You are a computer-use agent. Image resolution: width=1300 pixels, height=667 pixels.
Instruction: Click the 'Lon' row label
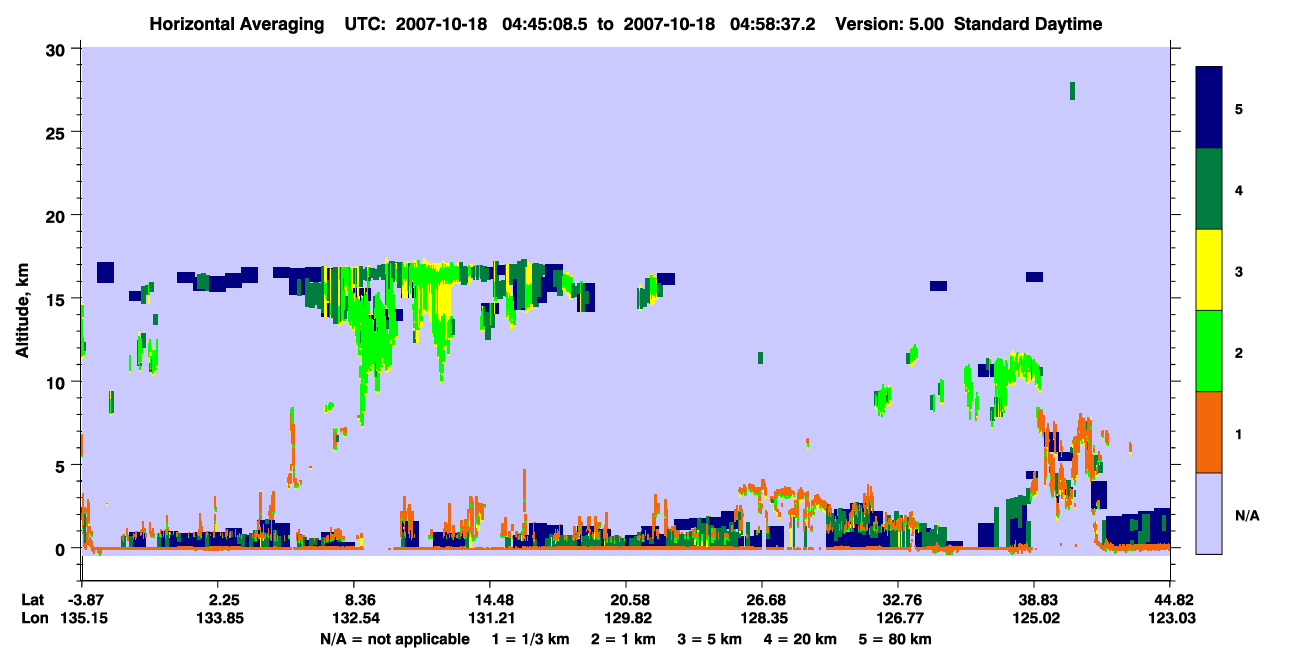point(33,618)
